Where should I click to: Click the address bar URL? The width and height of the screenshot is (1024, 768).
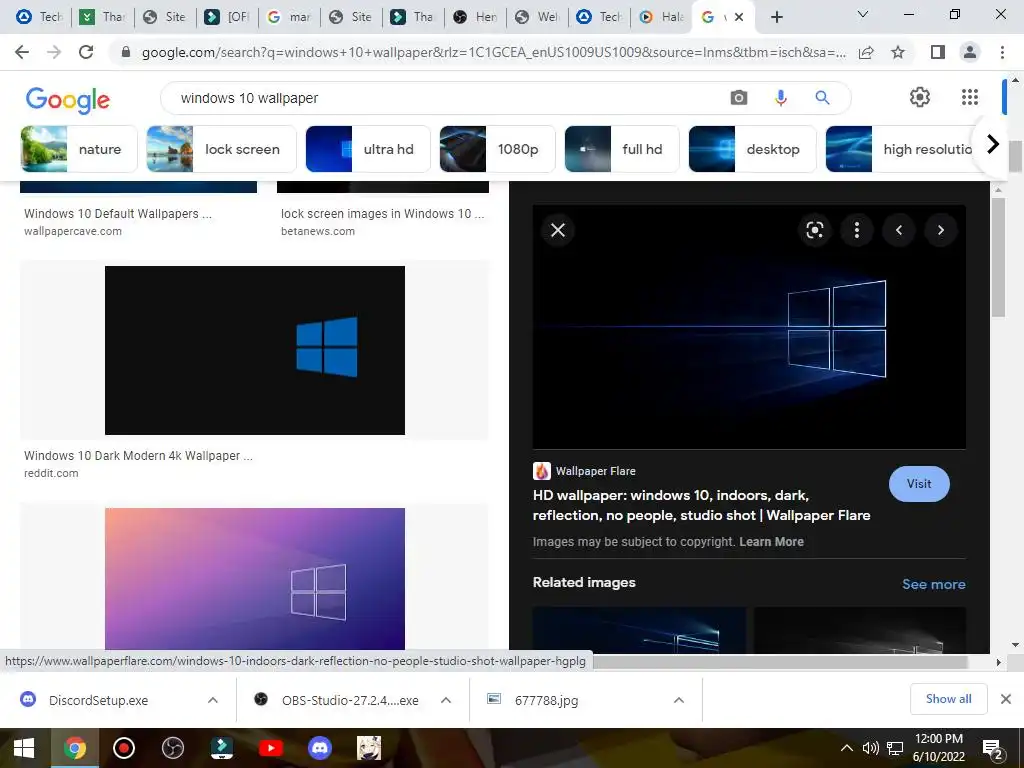(x=494, y=52)
